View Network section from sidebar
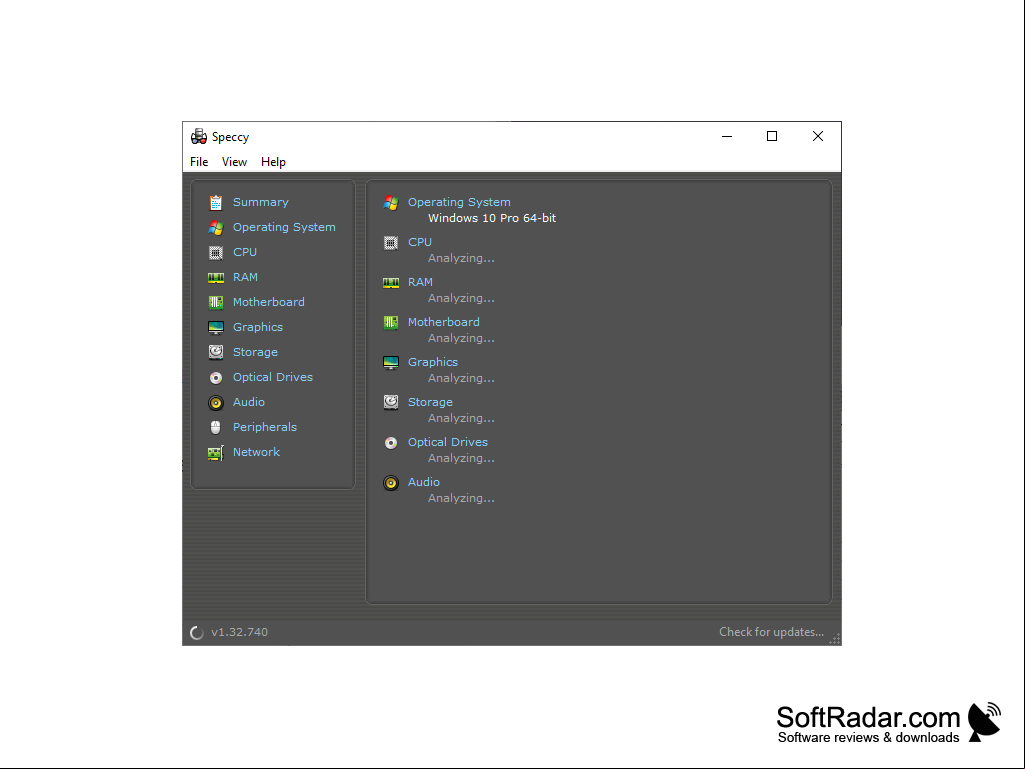Viewport: 1025px width, 769px height. [x=256, y=452]
